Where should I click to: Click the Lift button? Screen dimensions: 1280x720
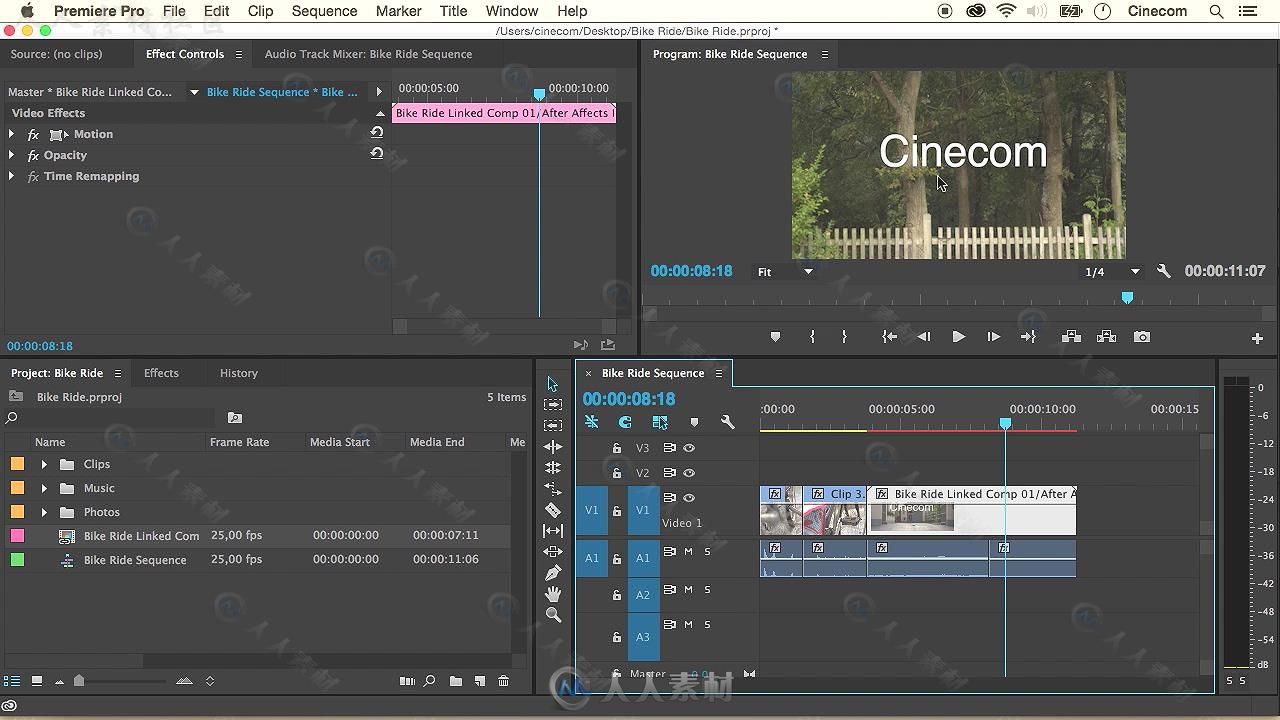[1071, 337]
